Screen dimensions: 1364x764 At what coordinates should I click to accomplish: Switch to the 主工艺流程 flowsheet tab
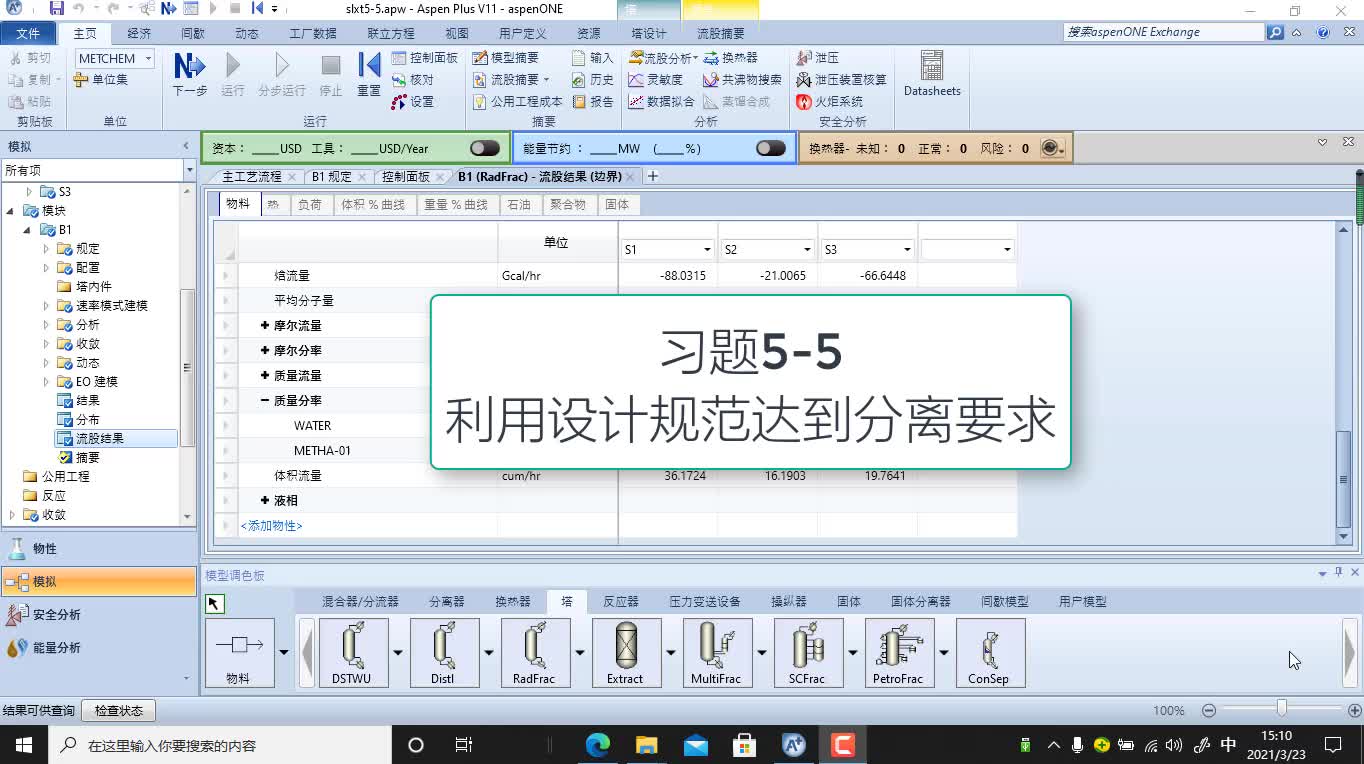click(x=252, y=176)
